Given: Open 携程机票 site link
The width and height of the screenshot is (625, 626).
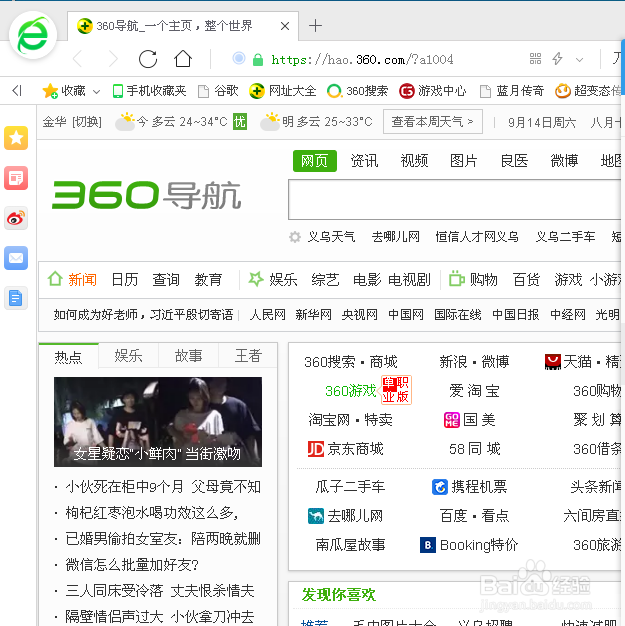Looking at the screenshot, I should coord(469,487).
